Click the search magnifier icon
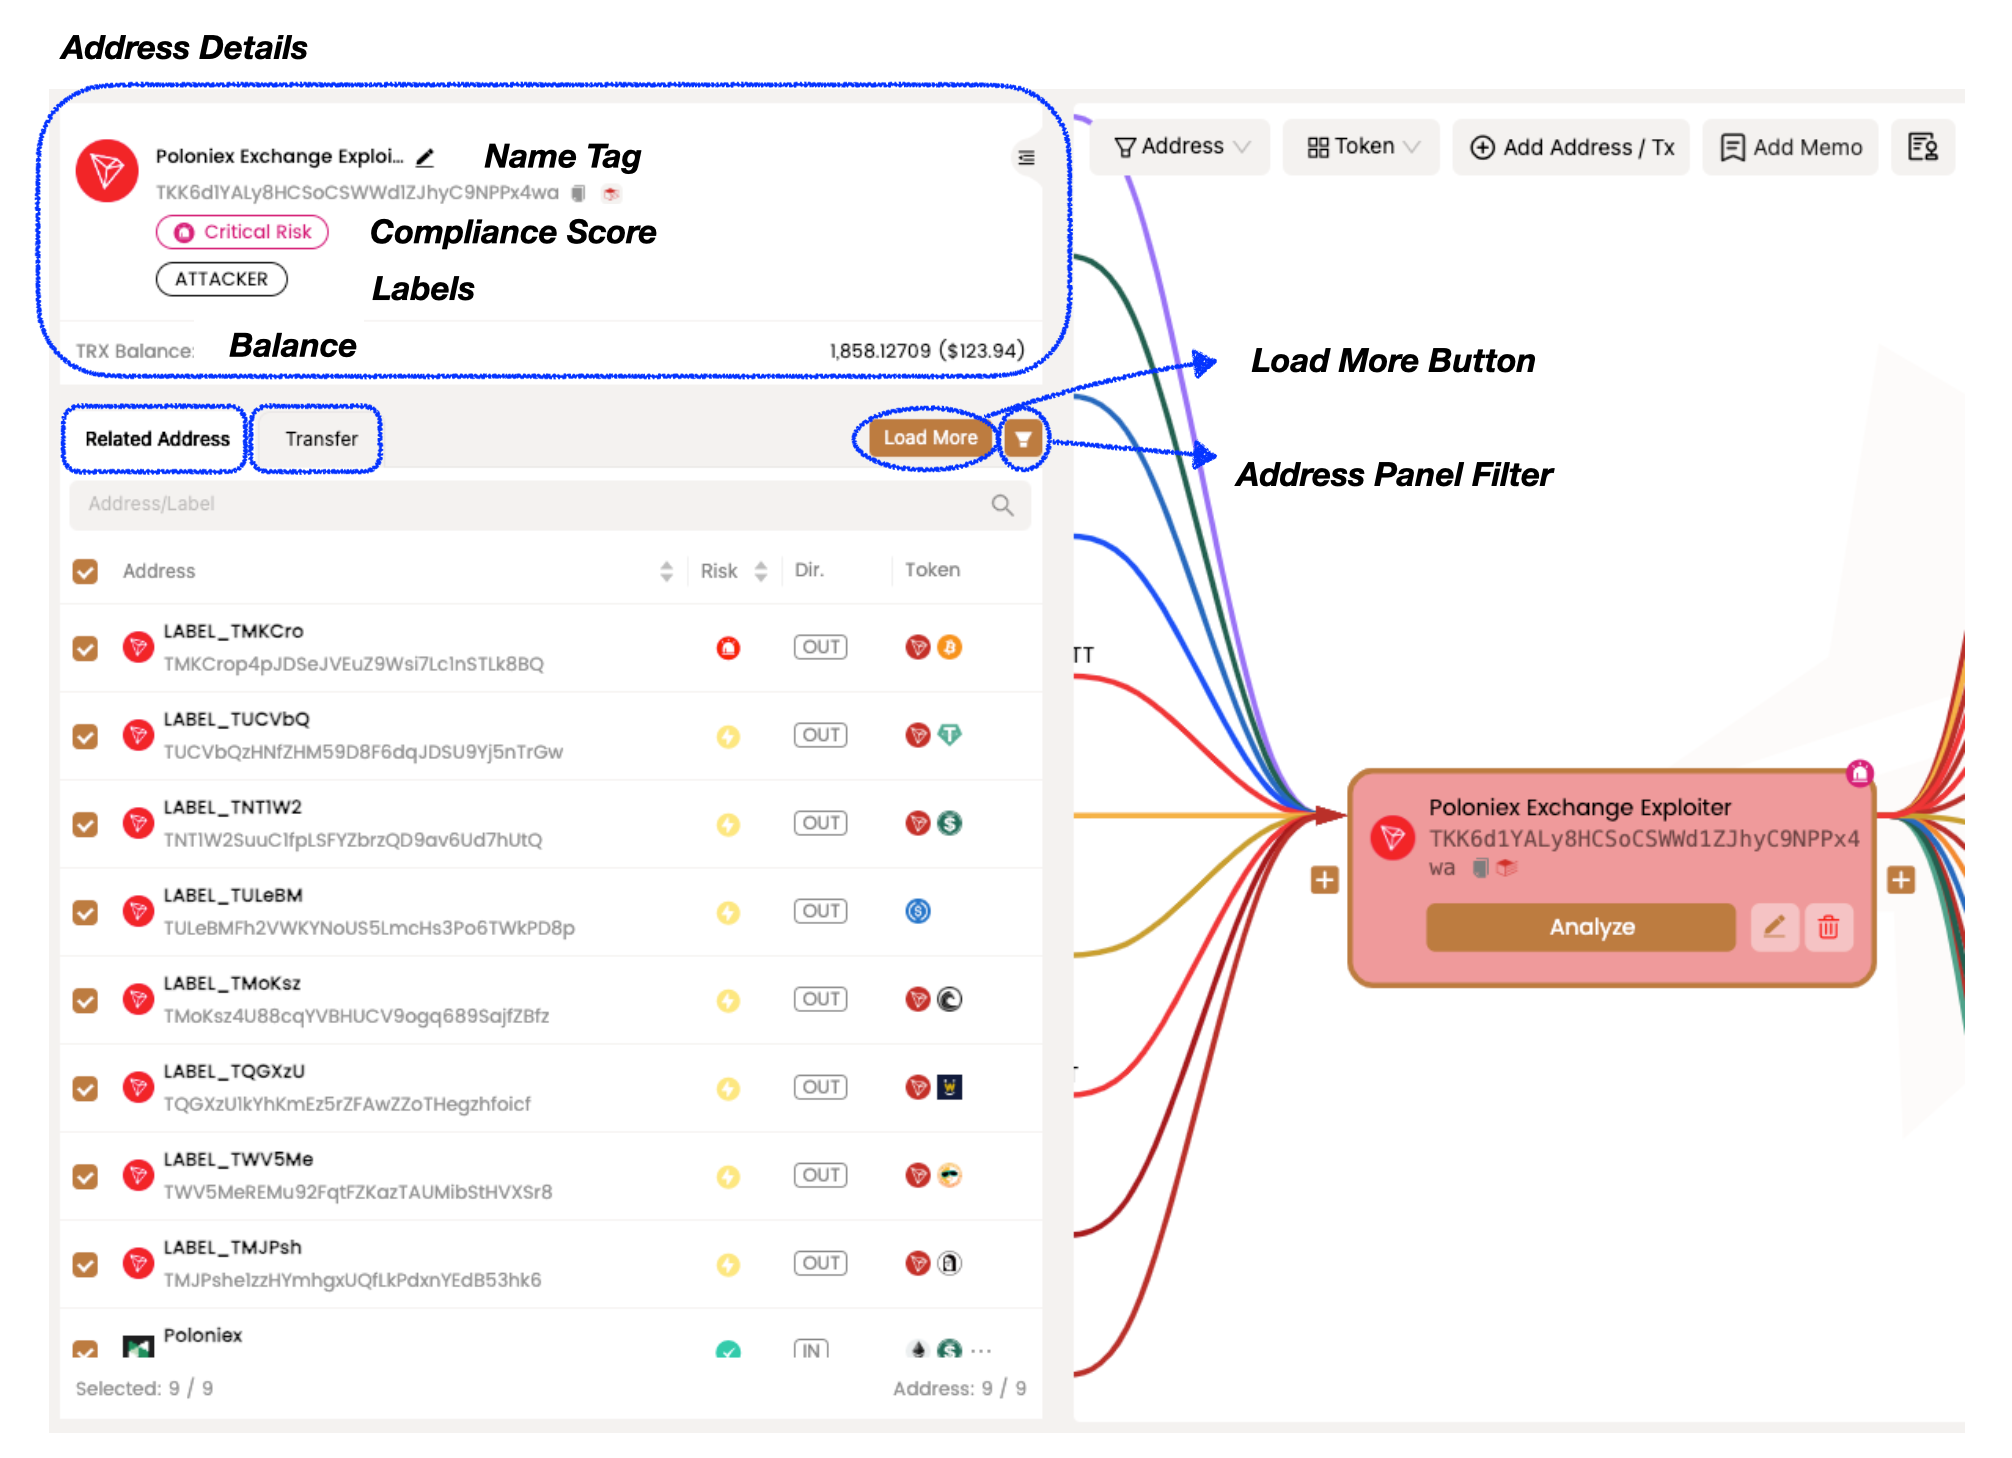Image resolution: width=2012 pixels, height=1458 pixels. (1002, 505)
